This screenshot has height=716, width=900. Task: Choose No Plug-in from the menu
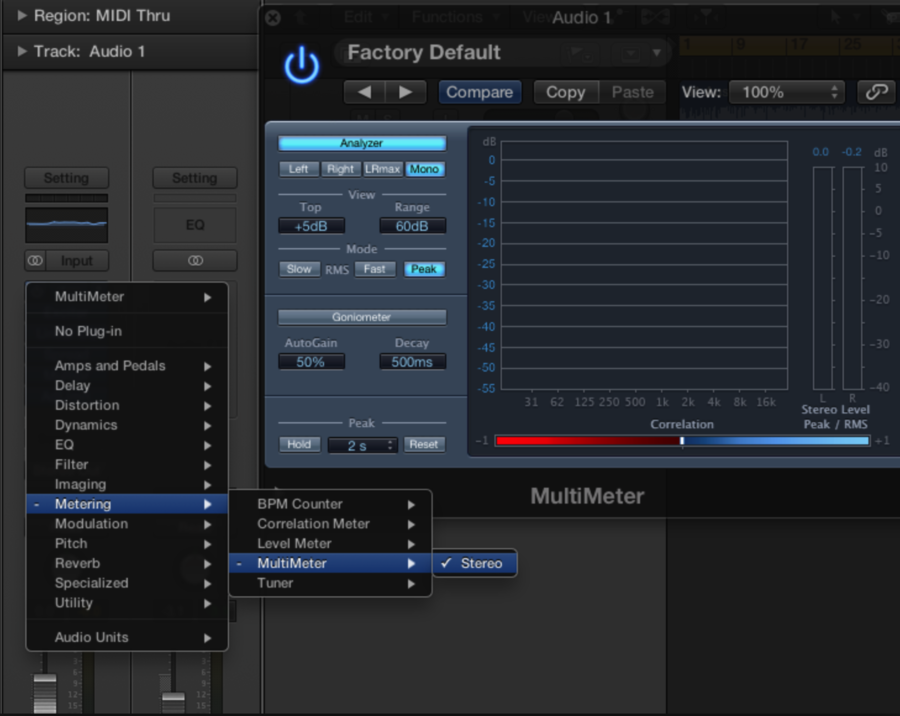pos(127,331)
